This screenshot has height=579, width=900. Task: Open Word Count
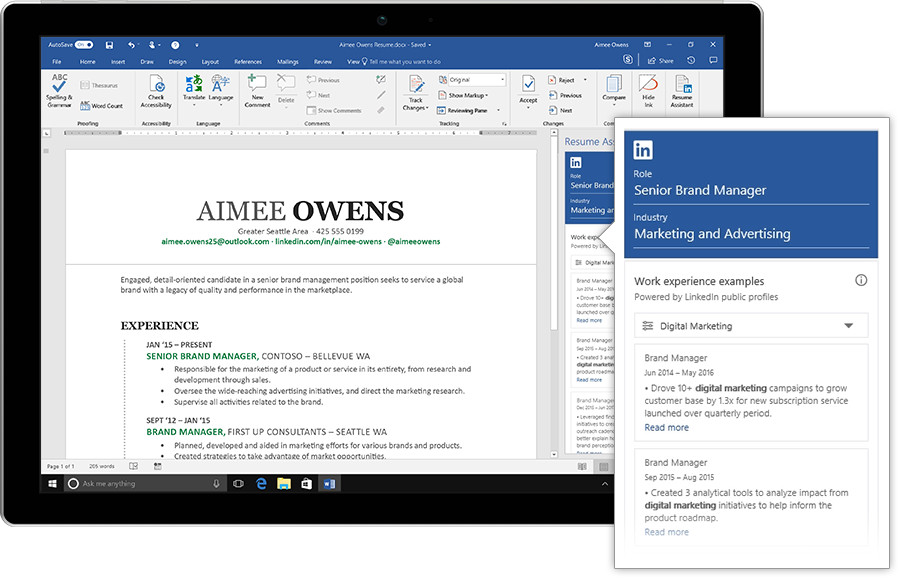101,106
